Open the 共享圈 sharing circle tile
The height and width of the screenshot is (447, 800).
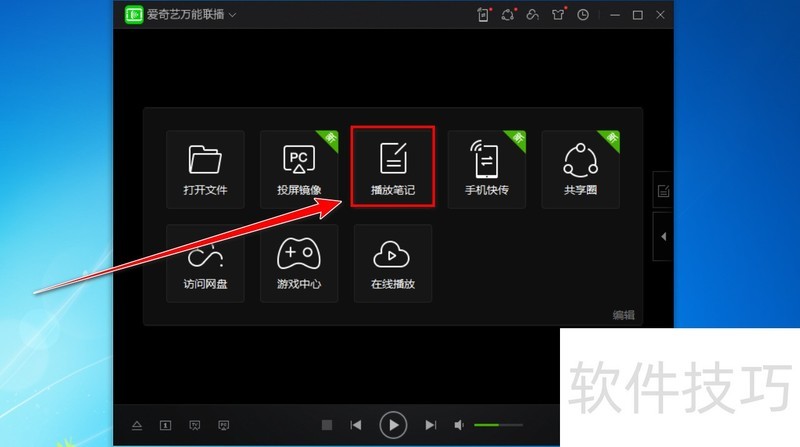click(x=581, y=169)
